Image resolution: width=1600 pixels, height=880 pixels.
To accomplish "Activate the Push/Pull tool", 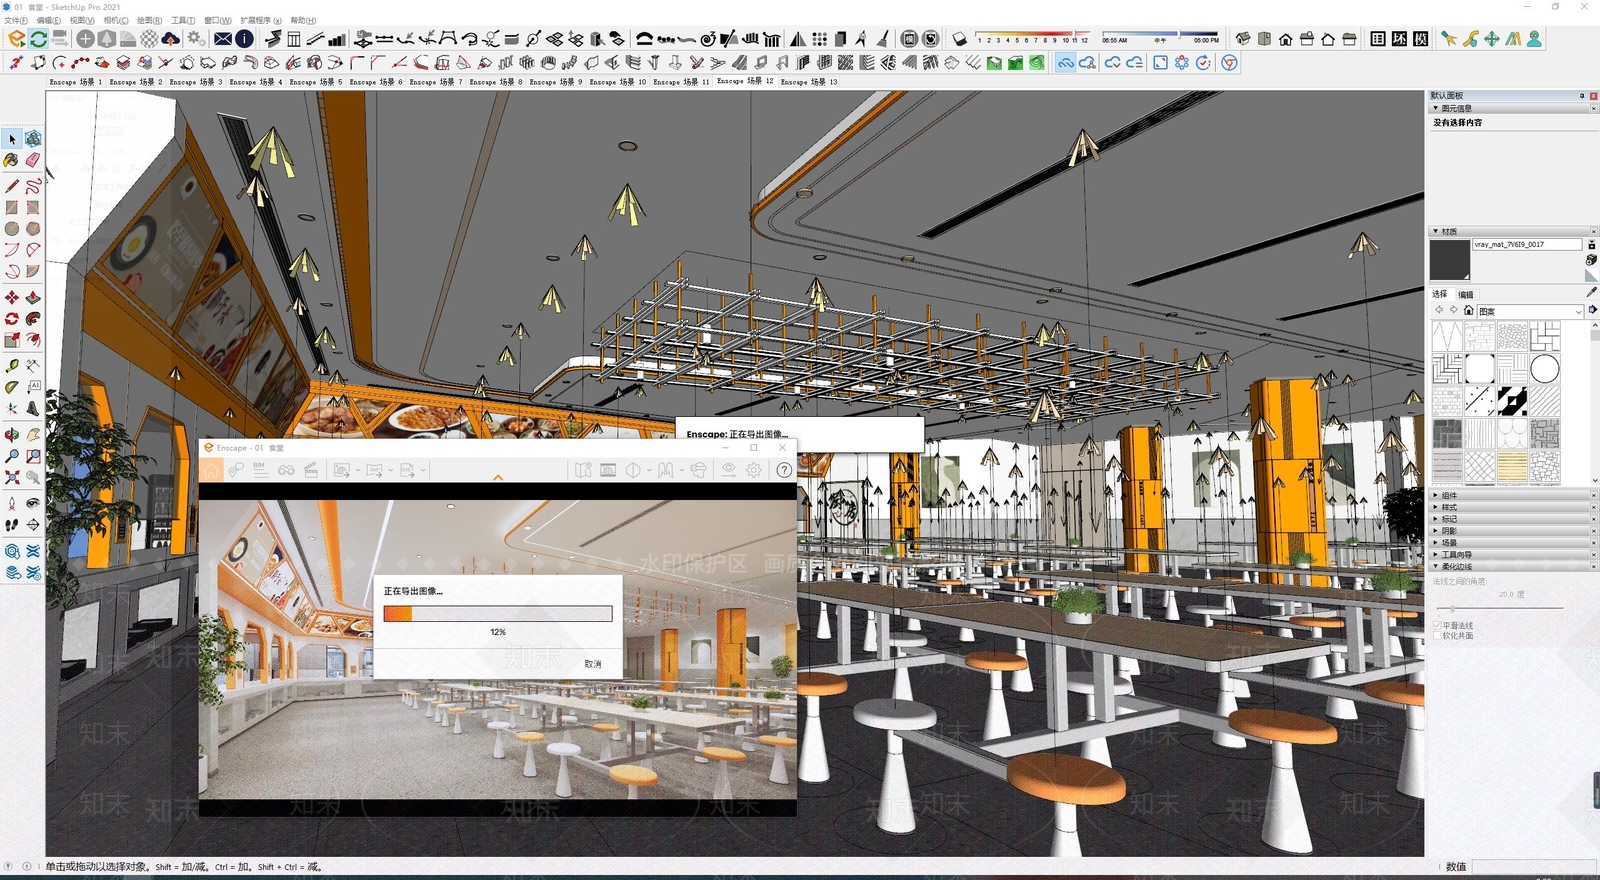I will click(x=33, y=298).
